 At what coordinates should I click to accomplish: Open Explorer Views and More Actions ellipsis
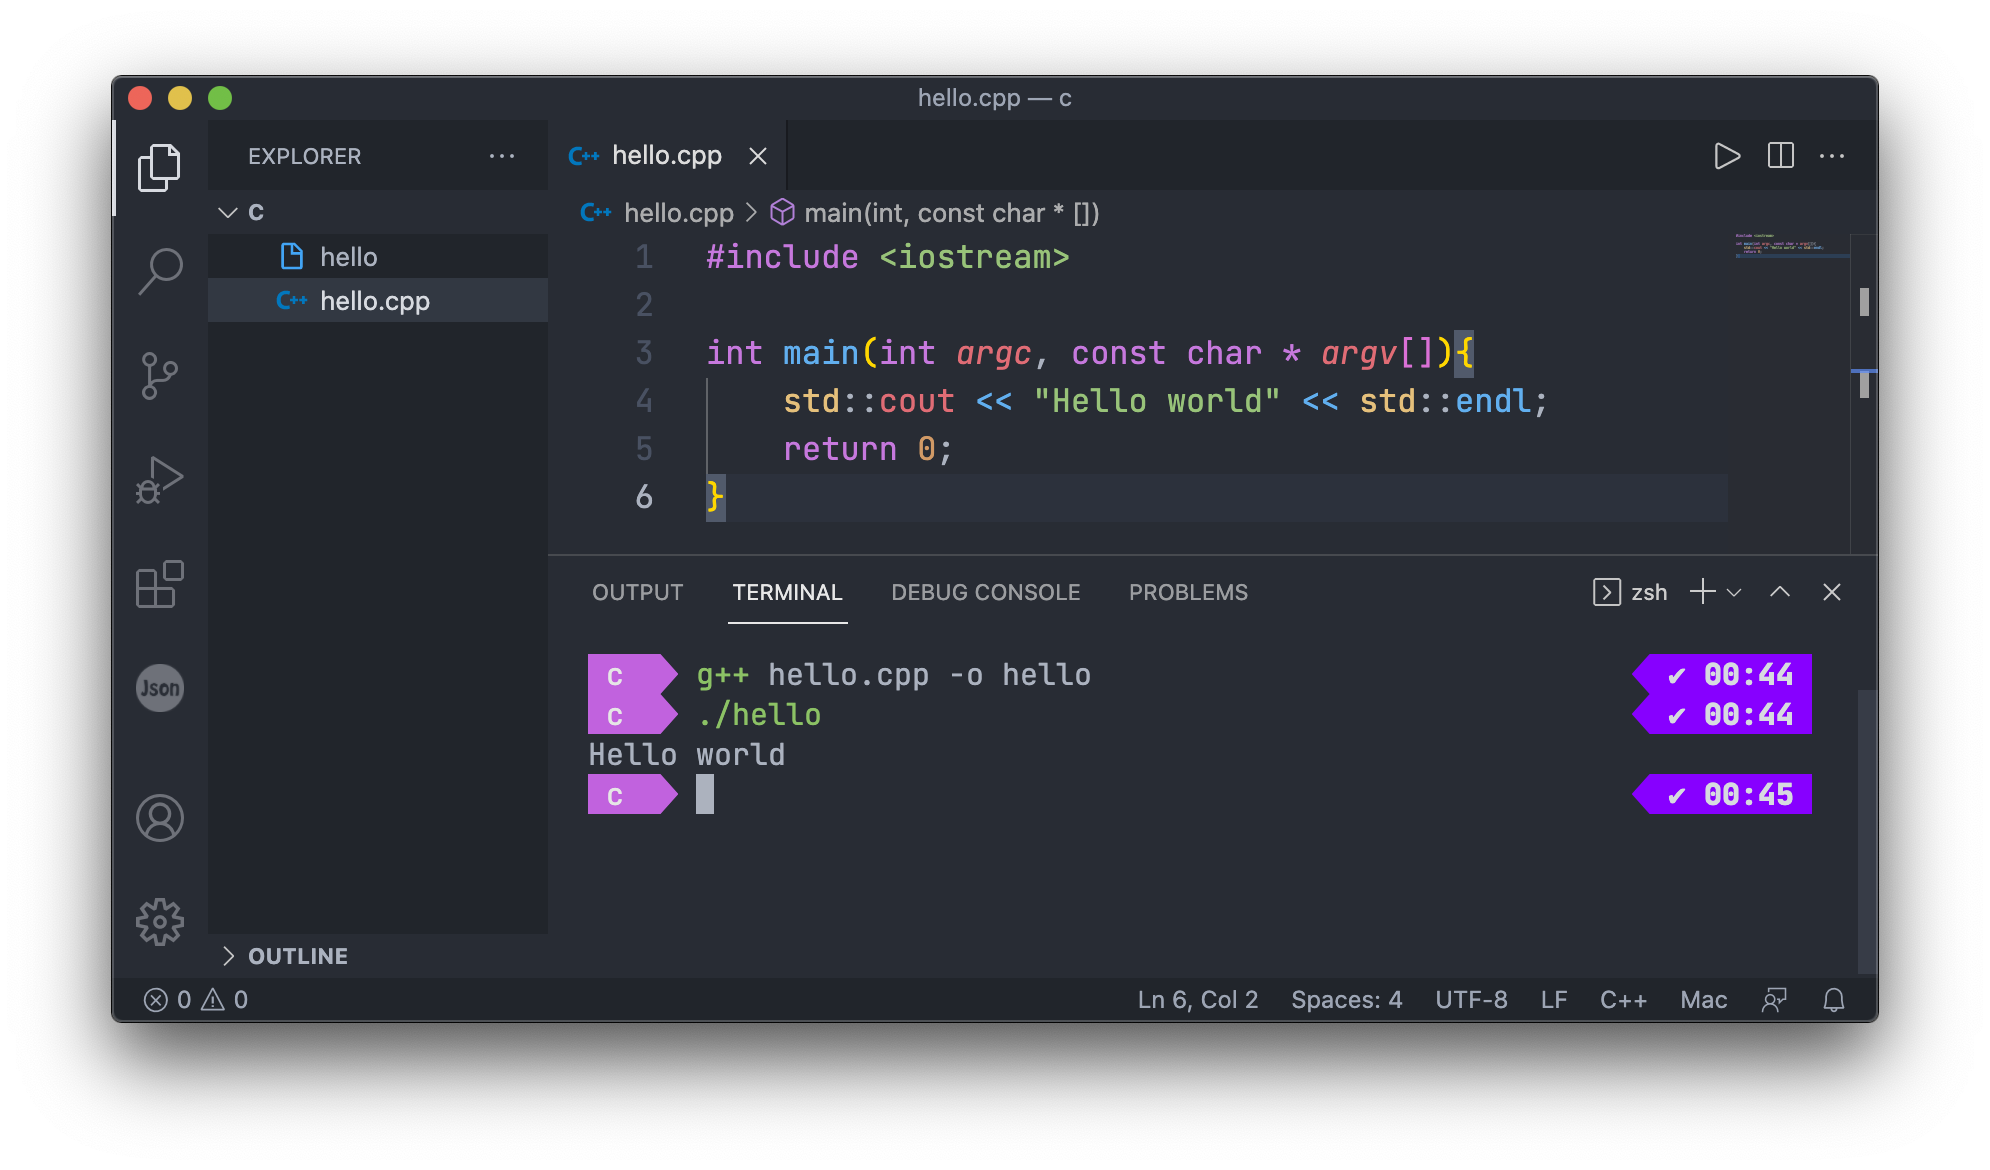[x=502, y=156]
